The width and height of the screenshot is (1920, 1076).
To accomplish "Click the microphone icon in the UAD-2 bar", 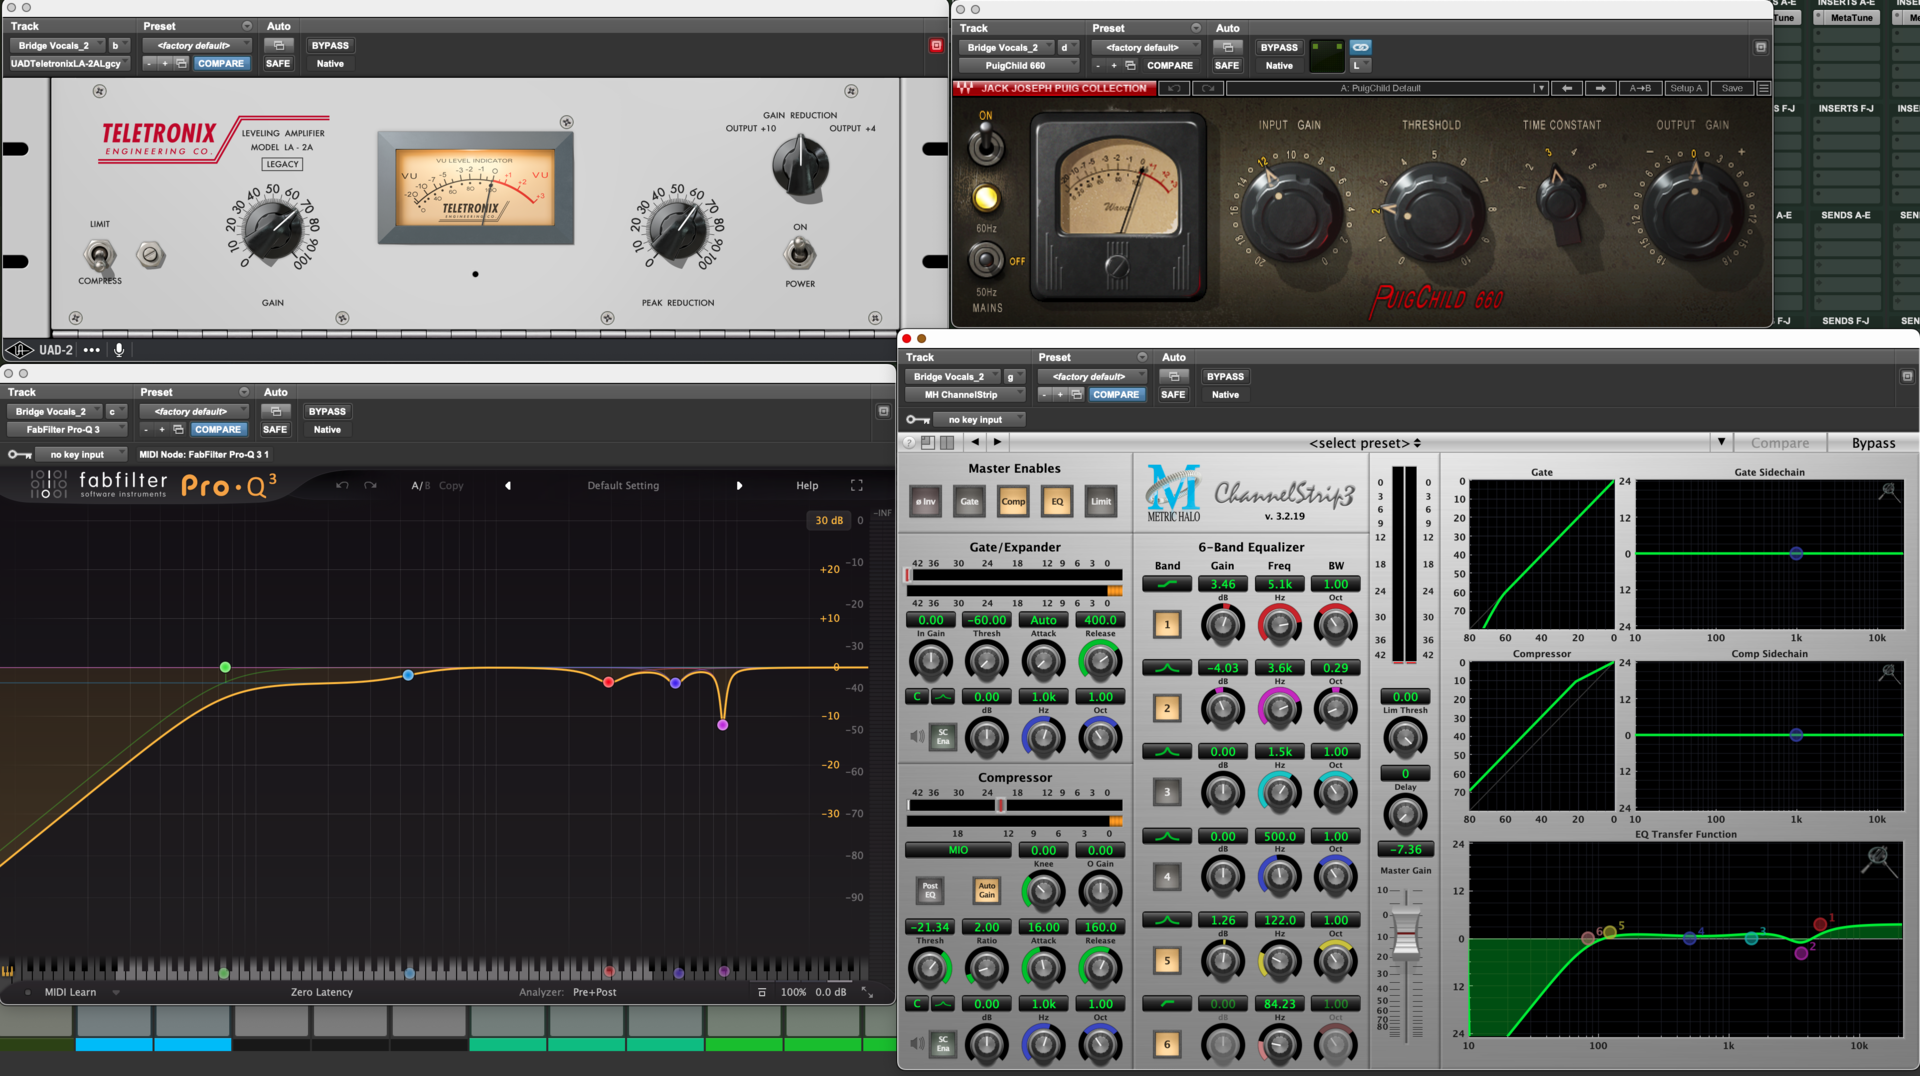I will coord(120,349).
